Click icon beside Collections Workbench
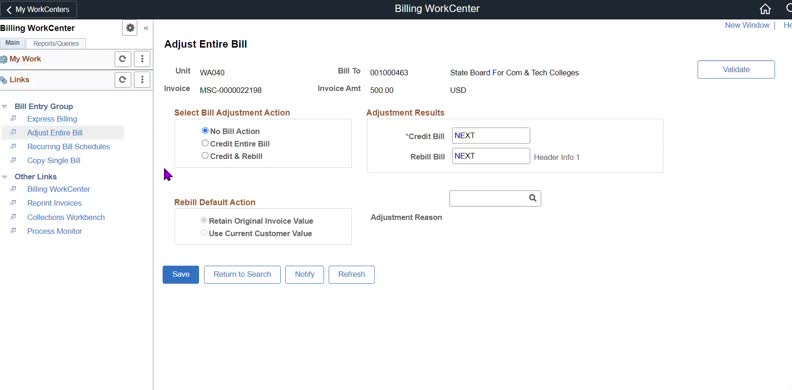Viewport: 792px width, 390px height. 14,217
